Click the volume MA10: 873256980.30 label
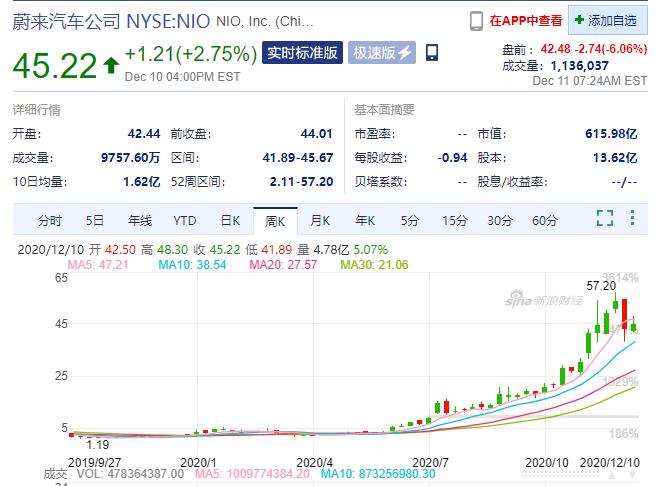 [378, 474]
